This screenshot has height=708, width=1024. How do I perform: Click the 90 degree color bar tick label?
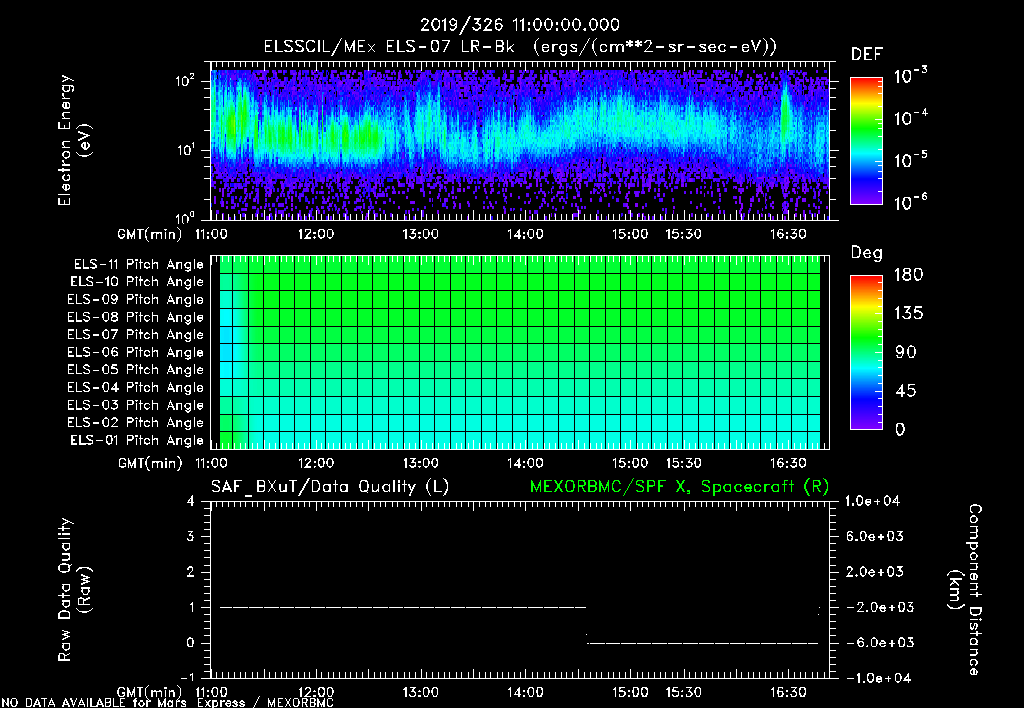(x=905, y=352)
